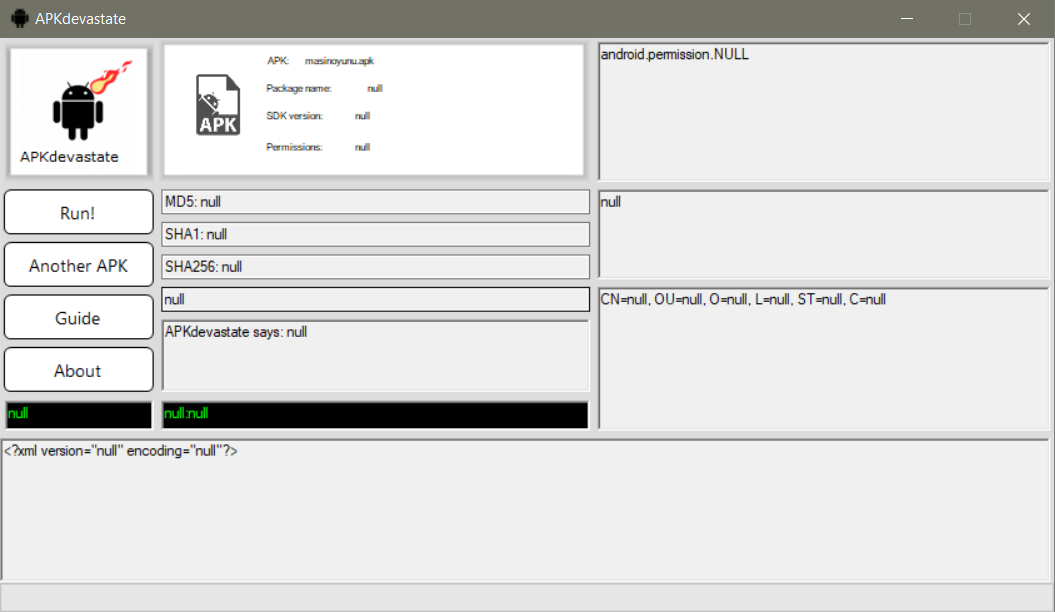Click the masinoyunu.apk file name label

tap(339, 61)
